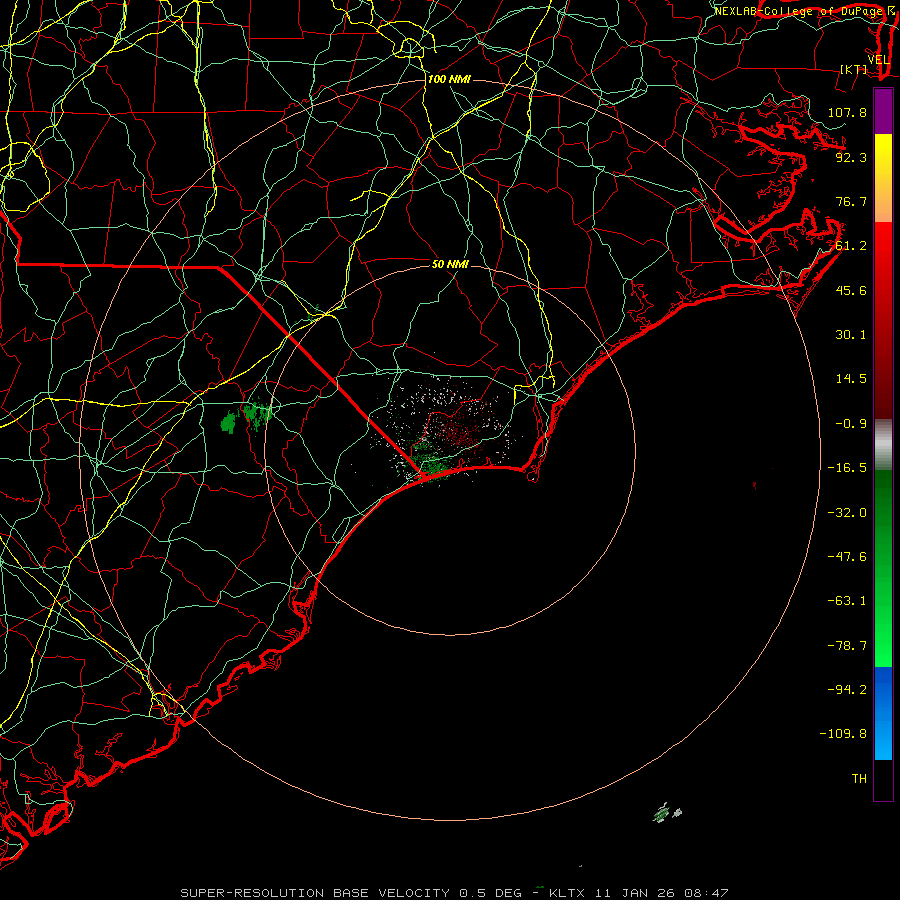900x900 pixels.
Task: Click the -109.8 velocity scale value
Action: pos(843,734)
